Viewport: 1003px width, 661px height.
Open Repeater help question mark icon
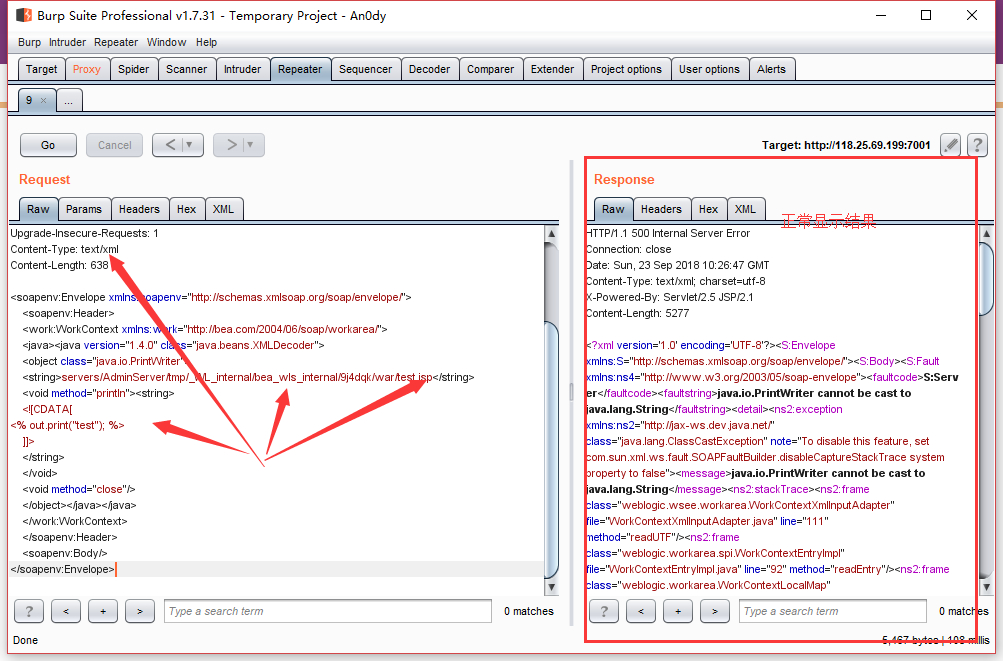click(x=977, y=145)
